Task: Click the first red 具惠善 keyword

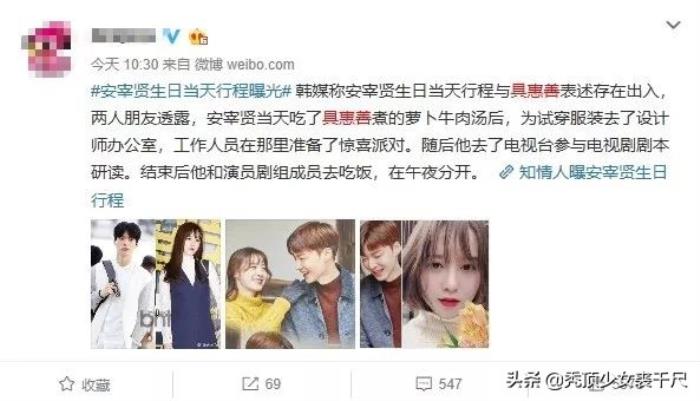Action: click(x=535, y=91)
